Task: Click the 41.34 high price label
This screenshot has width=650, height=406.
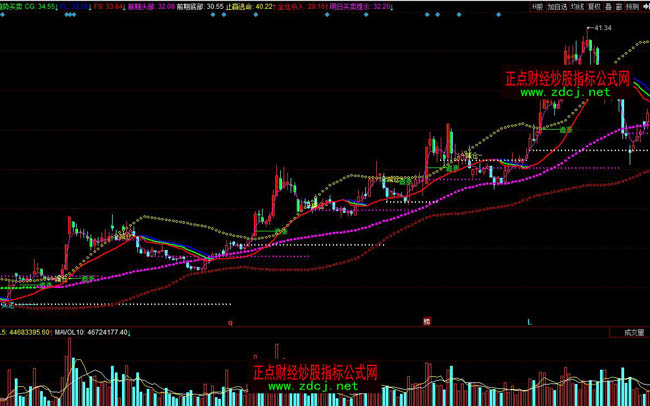Action: [x=601, y=29]
